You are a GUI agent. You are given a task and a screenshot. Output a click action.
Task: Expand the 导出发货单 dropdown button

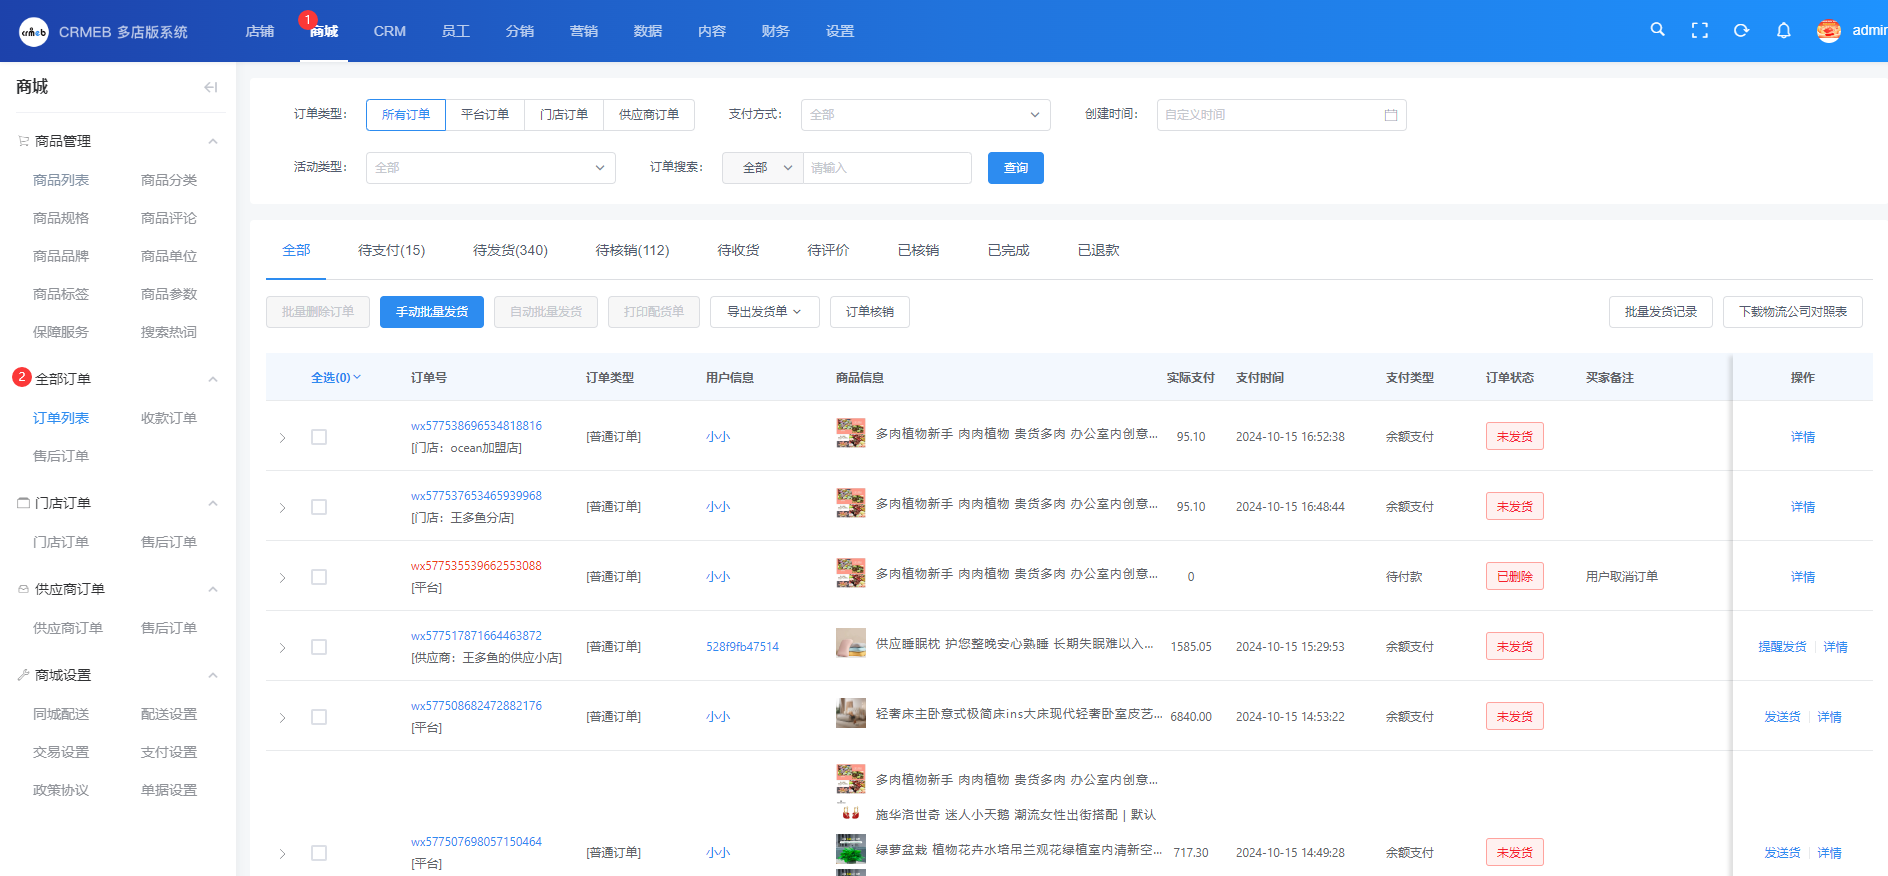(x=764, y=312)
